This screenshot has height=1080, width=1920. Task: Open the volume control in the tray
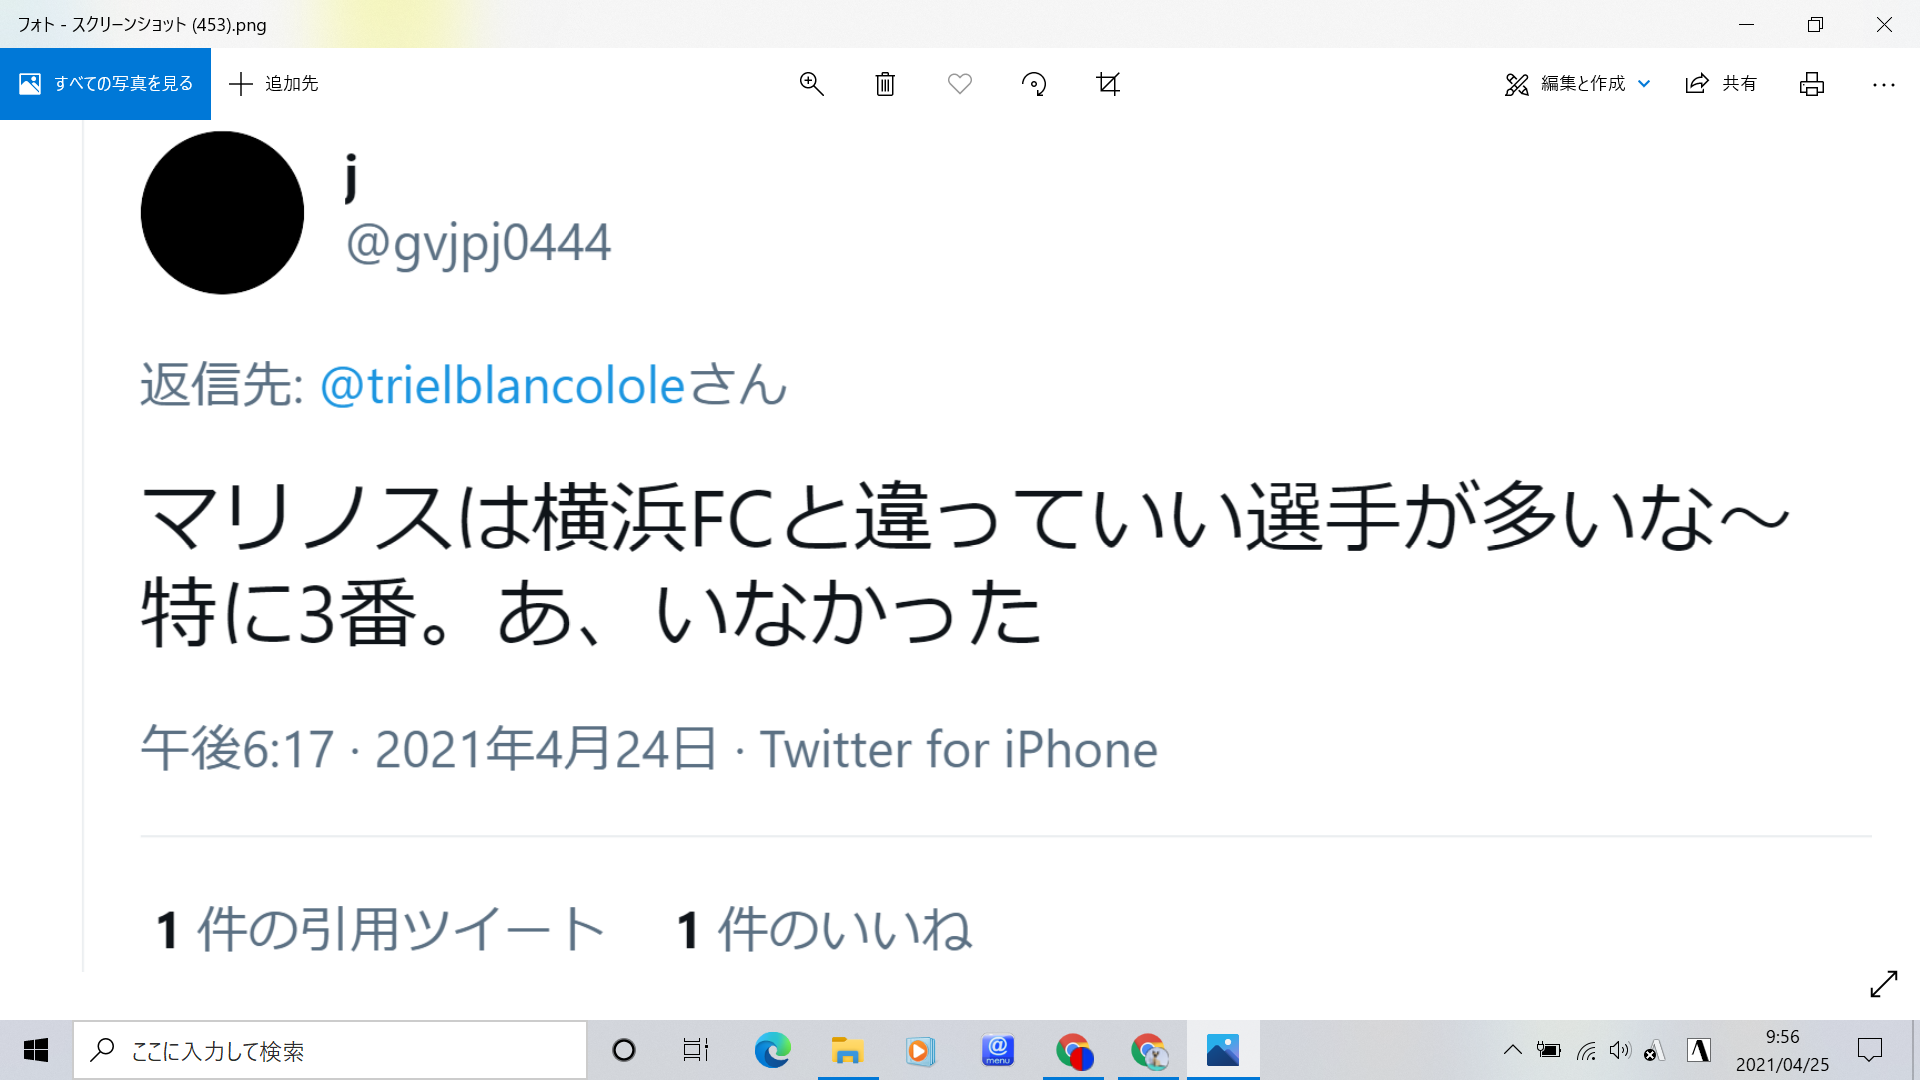(x=1620, y=1050)
